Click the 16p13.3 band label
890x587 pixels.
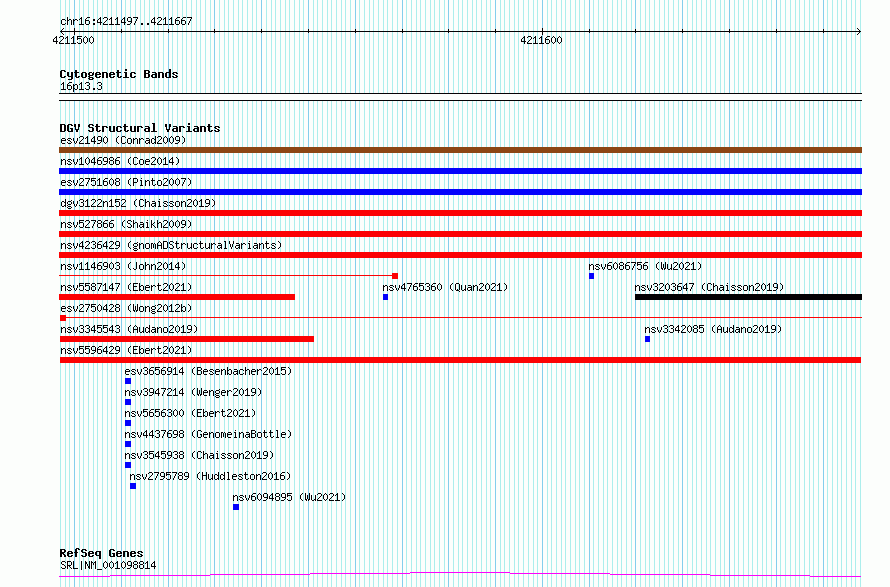point(81,86)
